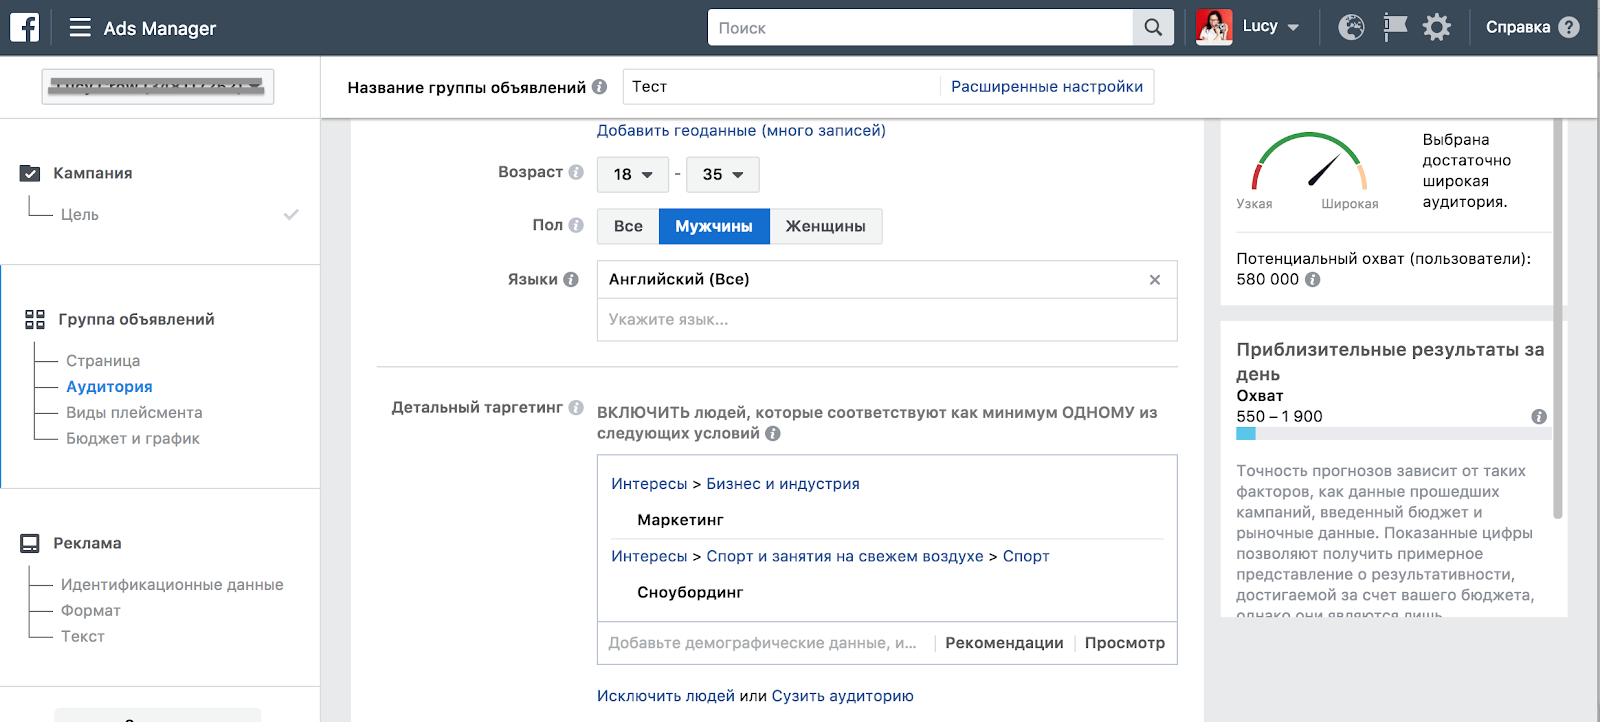Viewport: 1600px width, 722px height.
Task: Edit the ad set name field containing Тест
Action: 780,87
